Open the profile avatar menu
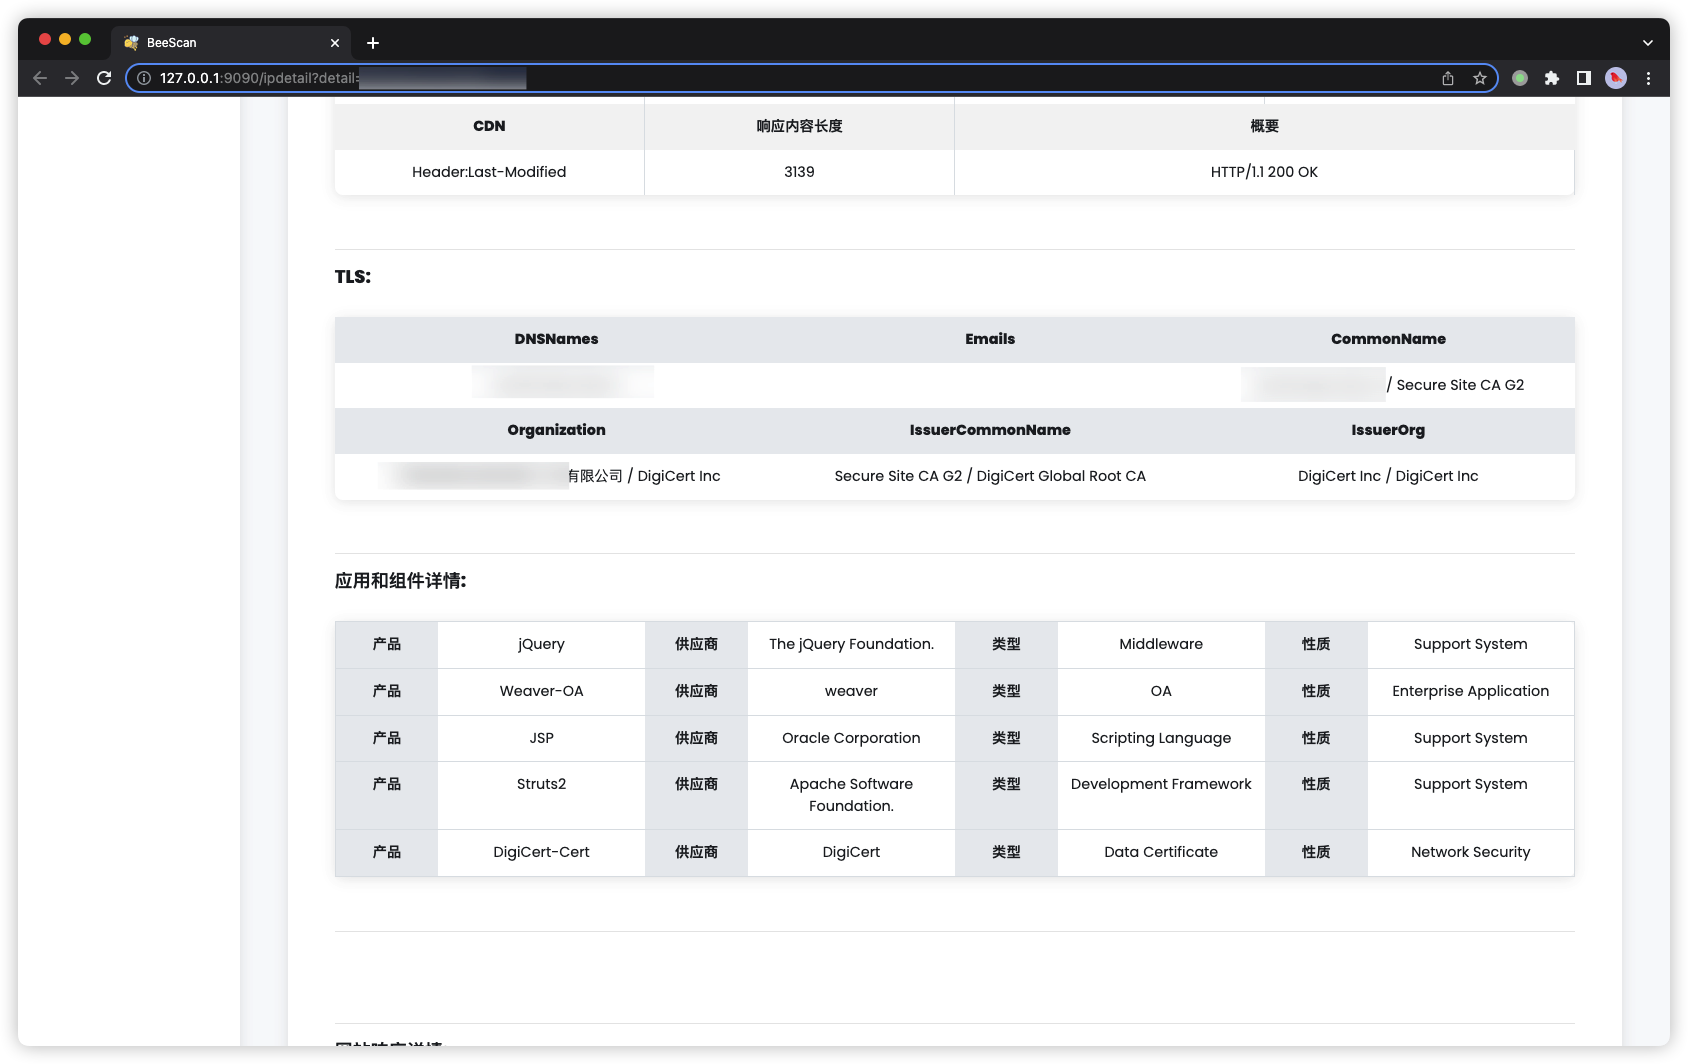Viewport: 1688px width, 1064px height. pyautogui.click(x=1616, y=78)
